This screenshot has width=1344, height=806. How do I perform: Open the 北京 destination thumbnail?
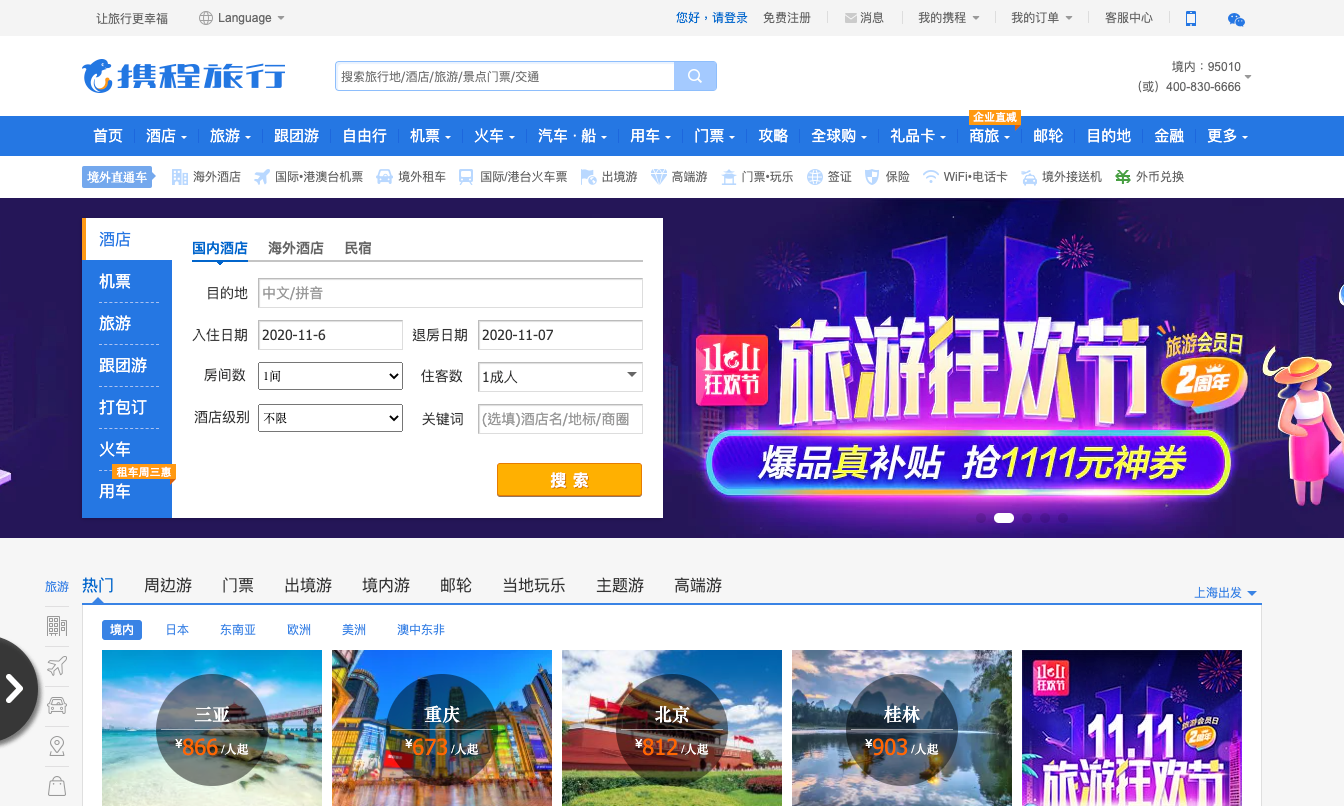[672, 728]
